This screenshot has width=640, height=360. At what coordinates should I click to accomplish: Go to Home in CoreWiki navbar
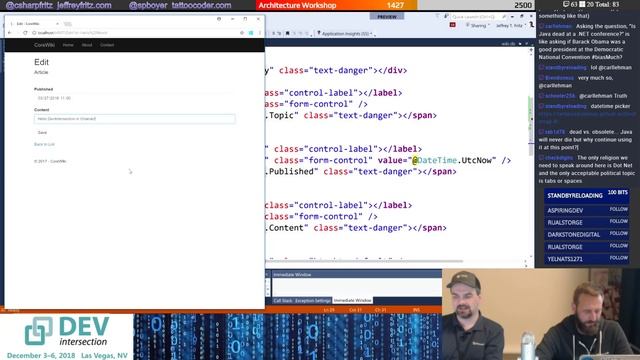point(68,45)
